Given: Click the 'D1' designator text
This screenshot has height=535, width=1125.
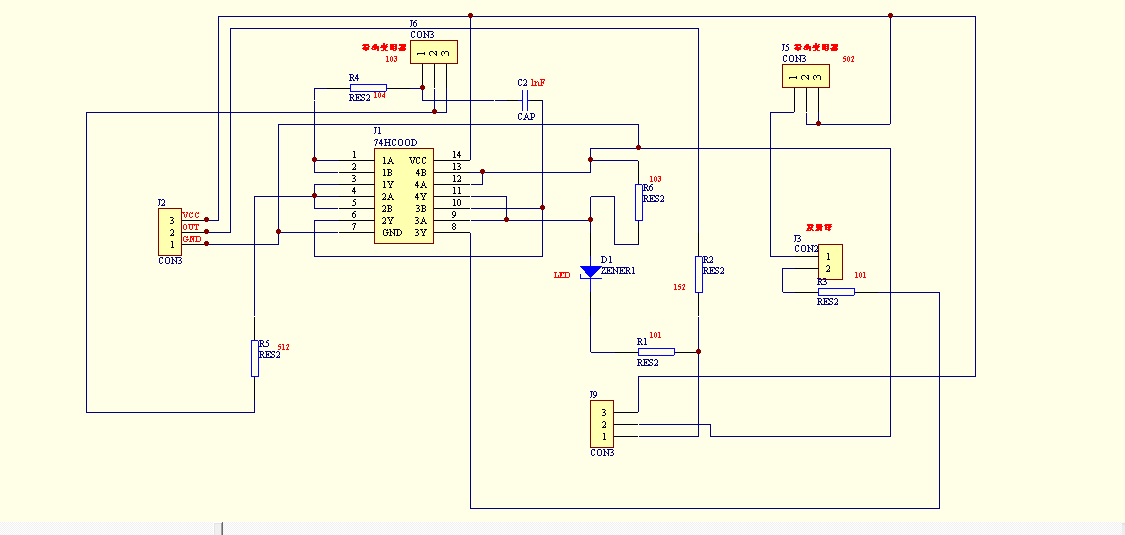Looking at the screenshot, I should 607,259.
